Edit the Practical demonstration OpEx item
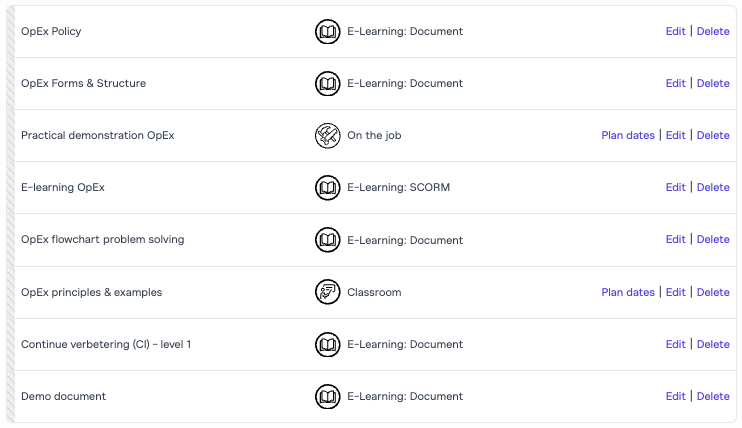742x428 pixels. point(676,136)
